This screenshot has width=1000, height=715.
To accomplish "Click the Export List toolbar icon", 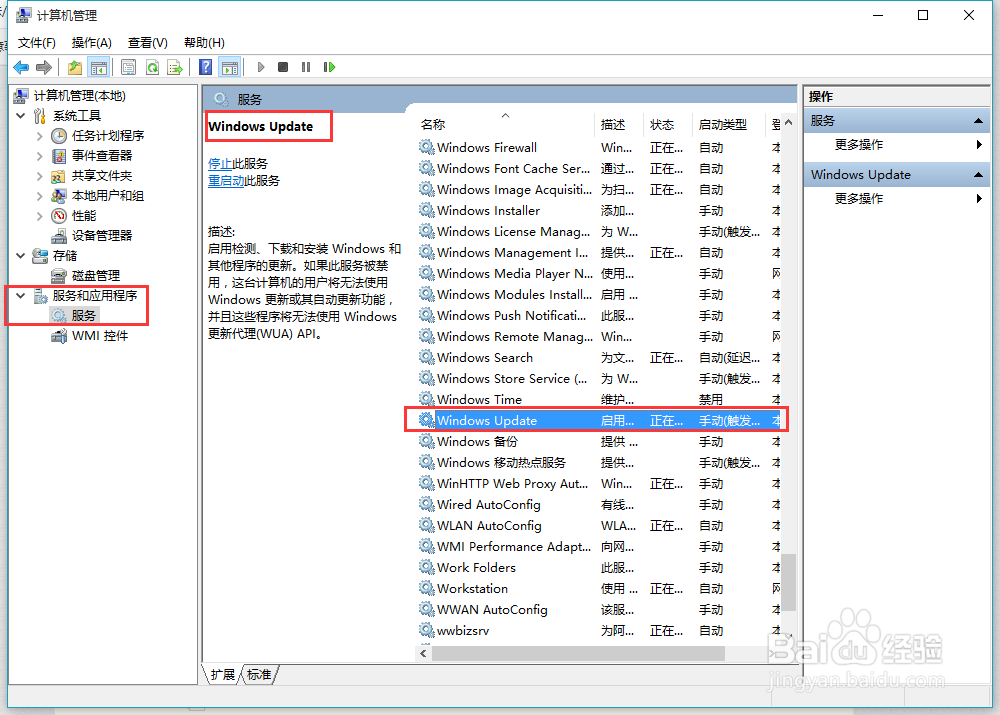I will tap(175, 67).
